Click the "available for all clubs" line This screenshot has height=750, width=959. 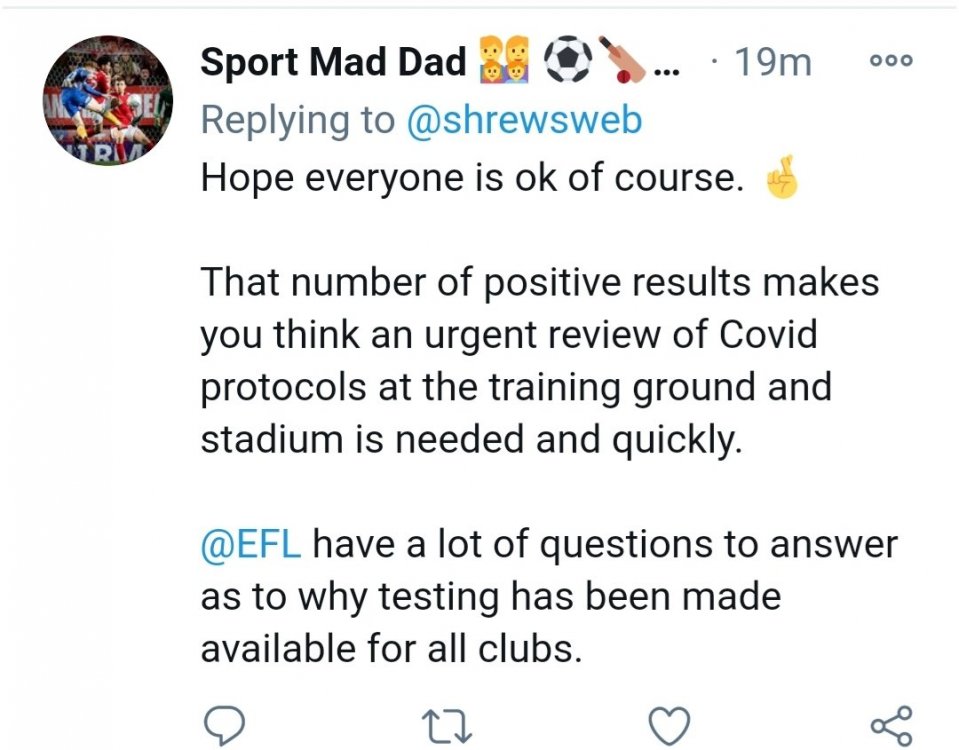pyautogui.click(x=391, y=650)
